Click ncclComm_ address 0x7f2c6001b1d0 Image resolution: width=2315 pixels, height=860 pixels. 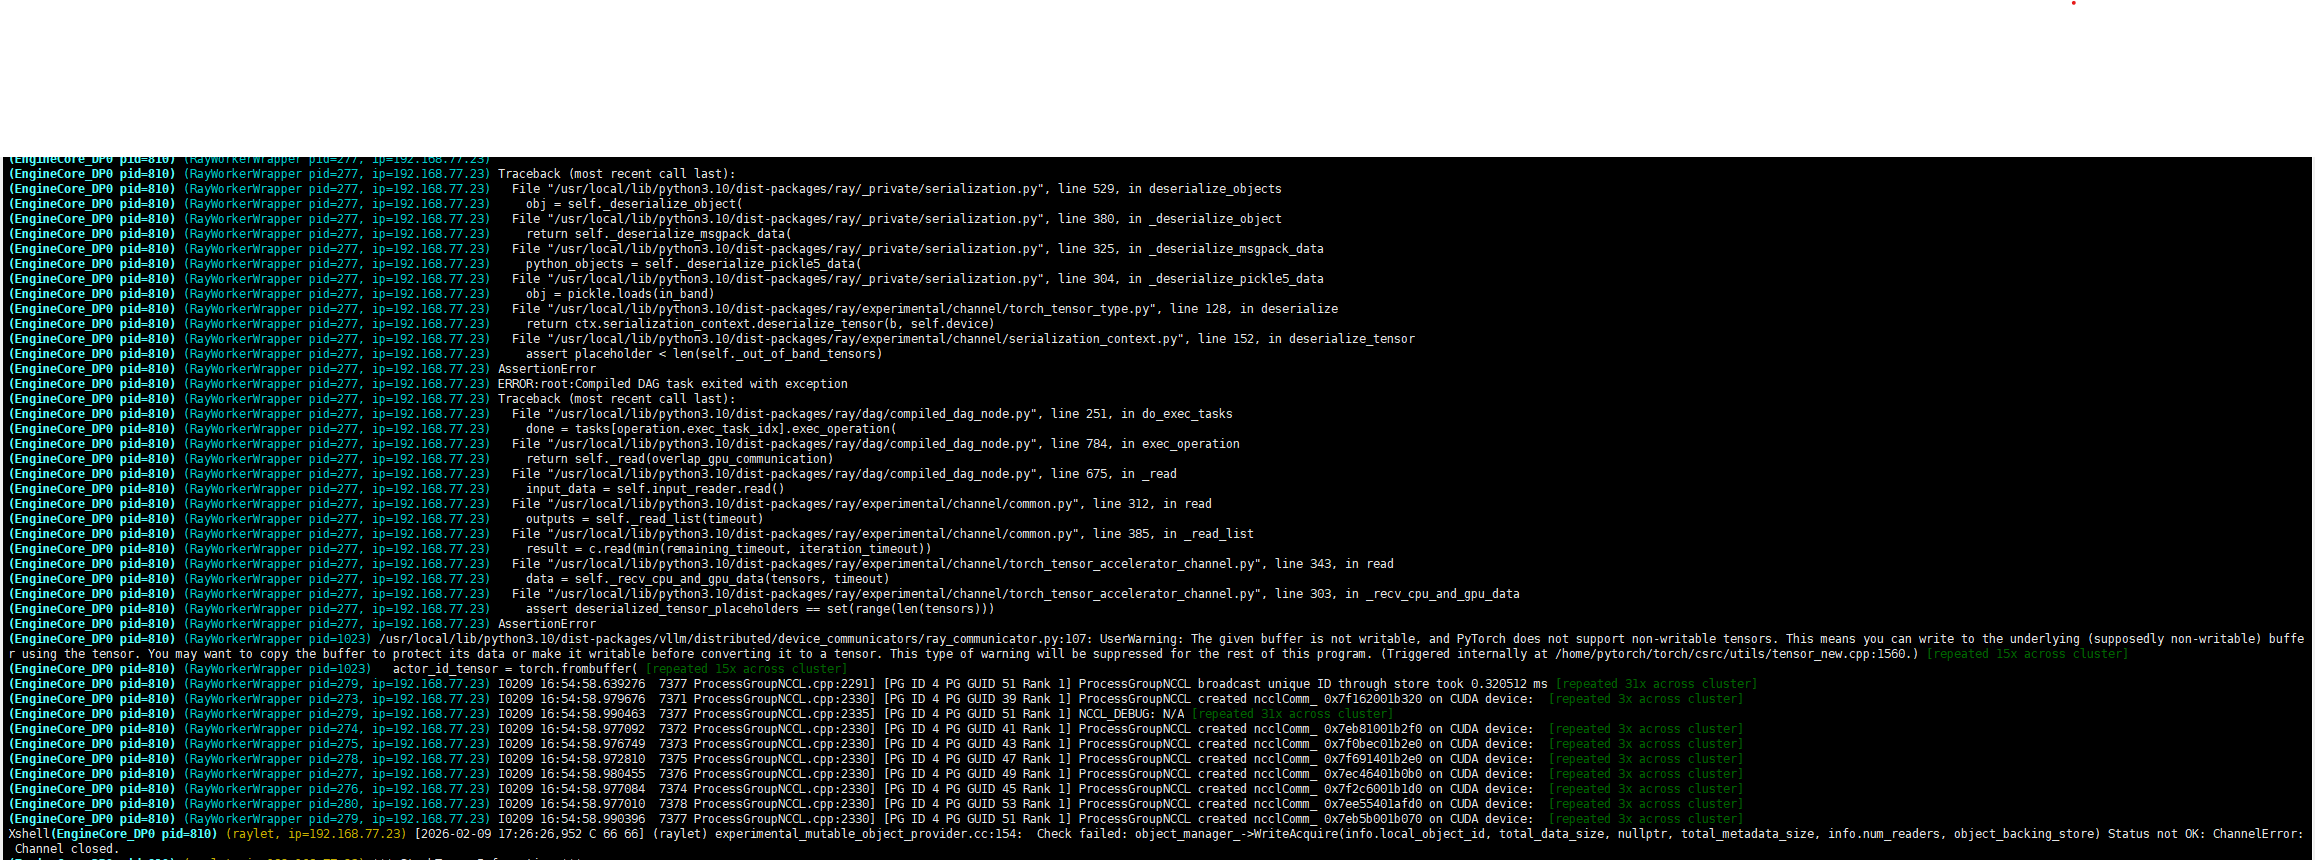coord(1373,789)
